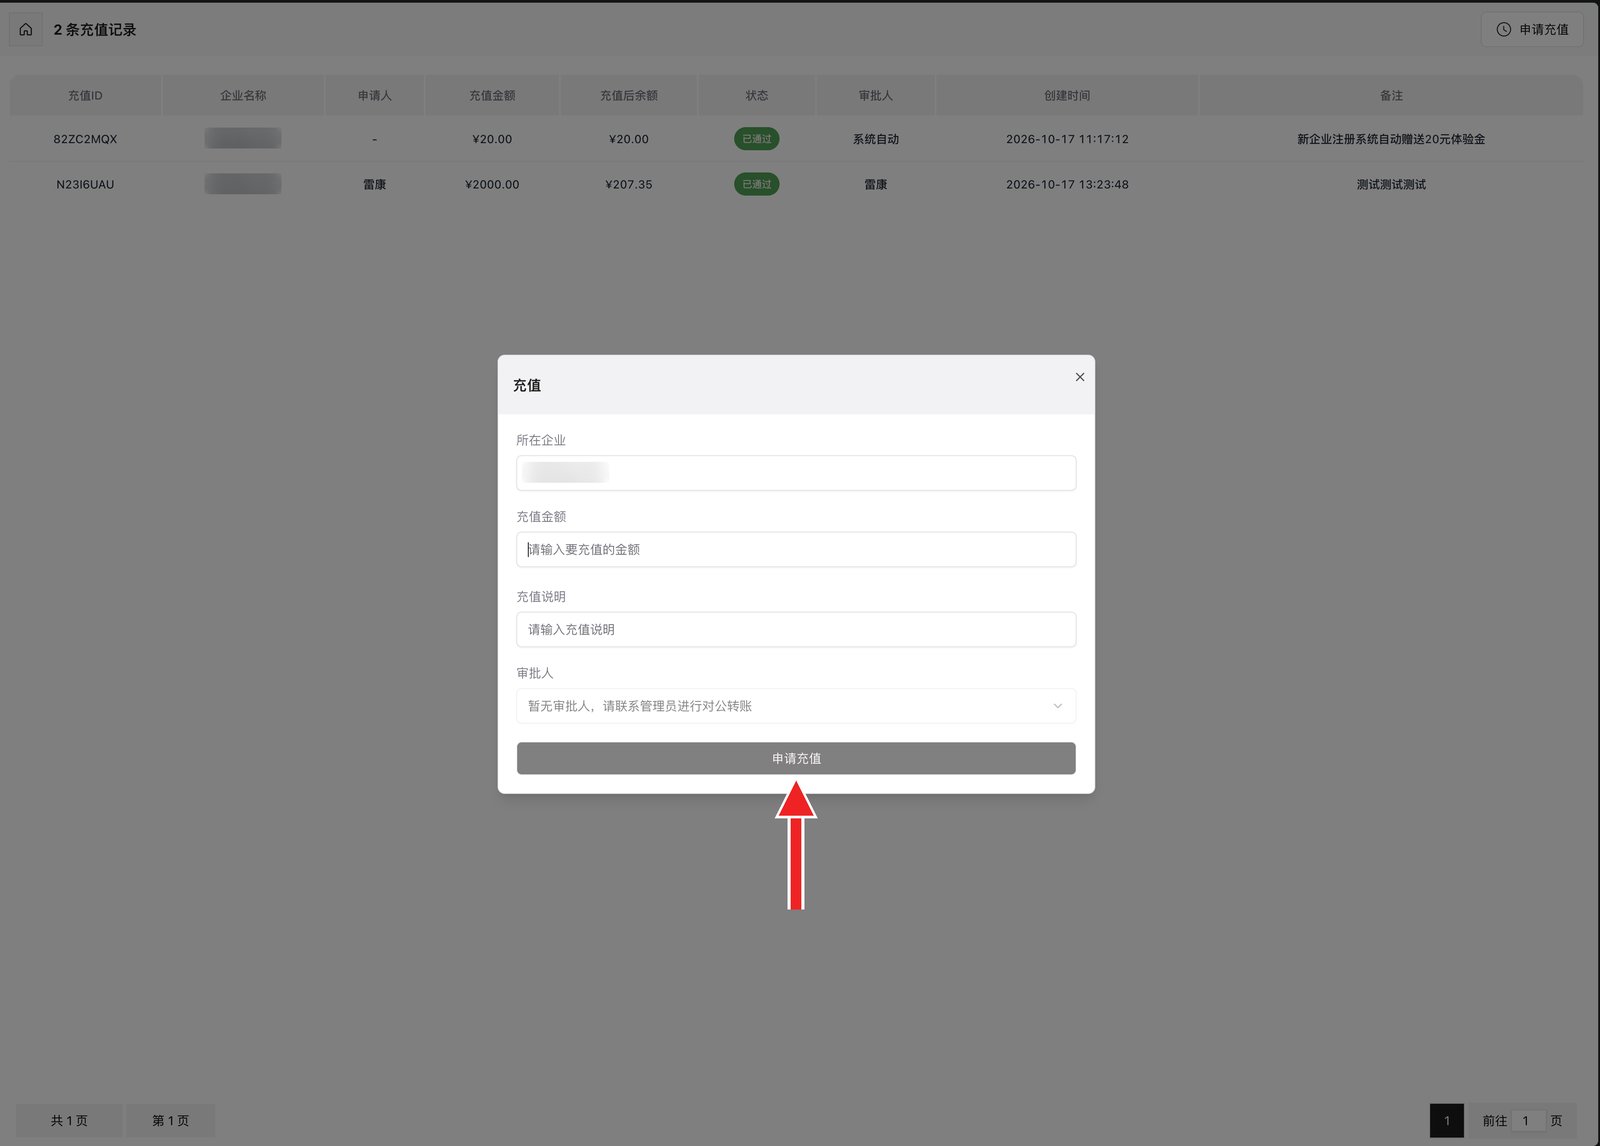The image size is (1600, 1146).
Task: Click the 申请人 column header
Action: (x=375, y=96)
